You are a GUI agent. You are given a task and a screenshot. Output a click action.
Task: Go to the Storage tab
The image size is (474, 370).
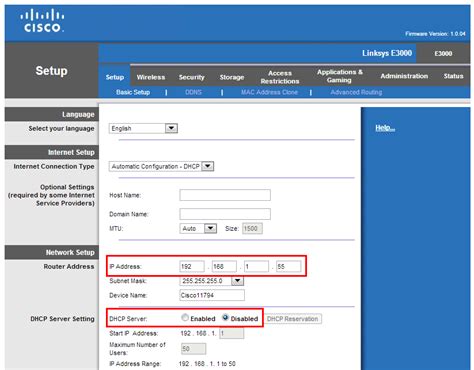click(x=232, y=77)
